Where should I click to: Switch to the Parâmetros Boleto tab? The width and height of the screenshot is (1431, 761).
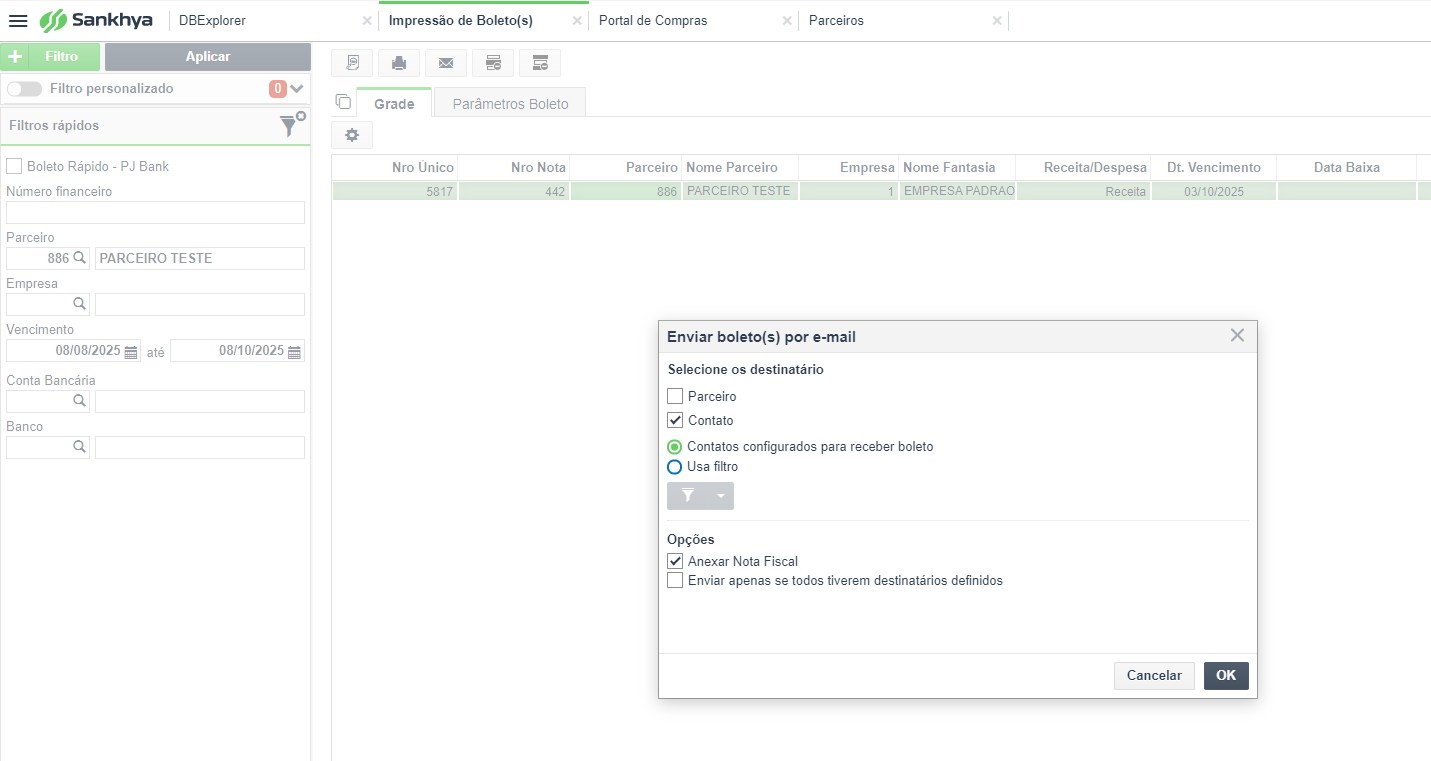(x=510, y=104)
